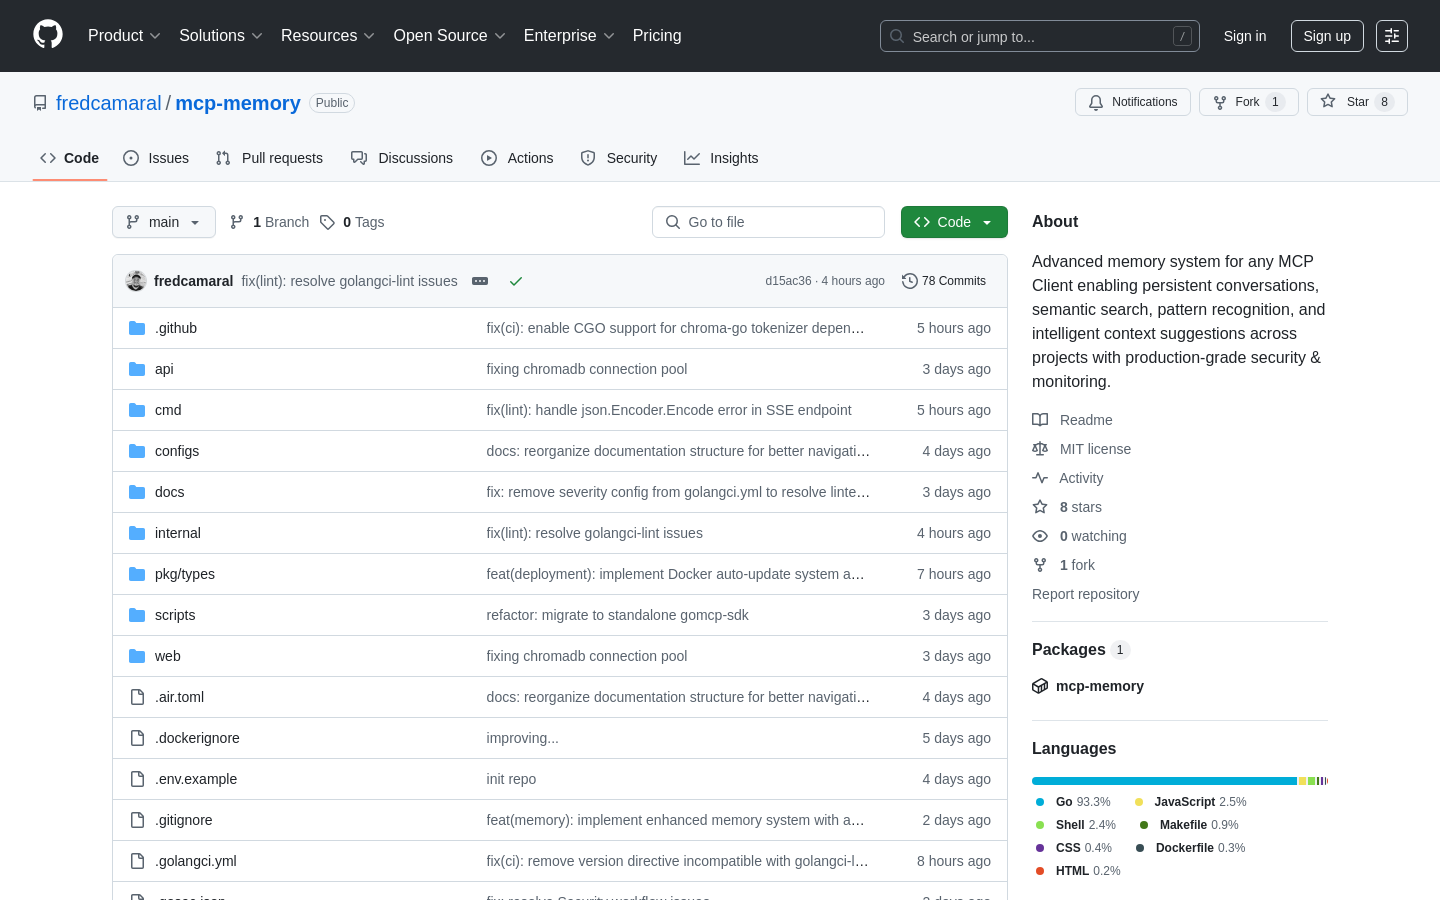Switch to the Pull requests tab
Screen dimensions: 1440x900
[269, 158]
